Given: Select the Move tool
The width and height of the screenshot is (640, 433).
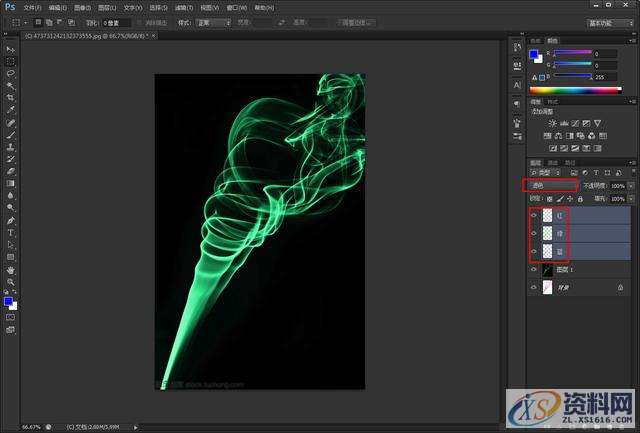Looking at the screenshot, I should coord(11,49).
